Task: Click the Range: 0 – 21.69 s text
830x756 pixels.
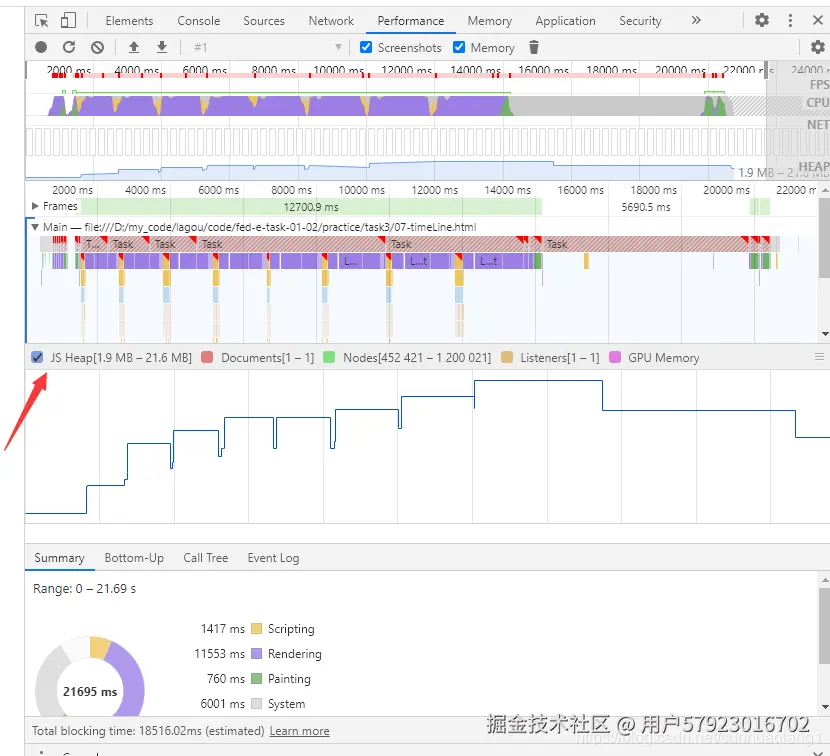Action: (x=85, y=589)
